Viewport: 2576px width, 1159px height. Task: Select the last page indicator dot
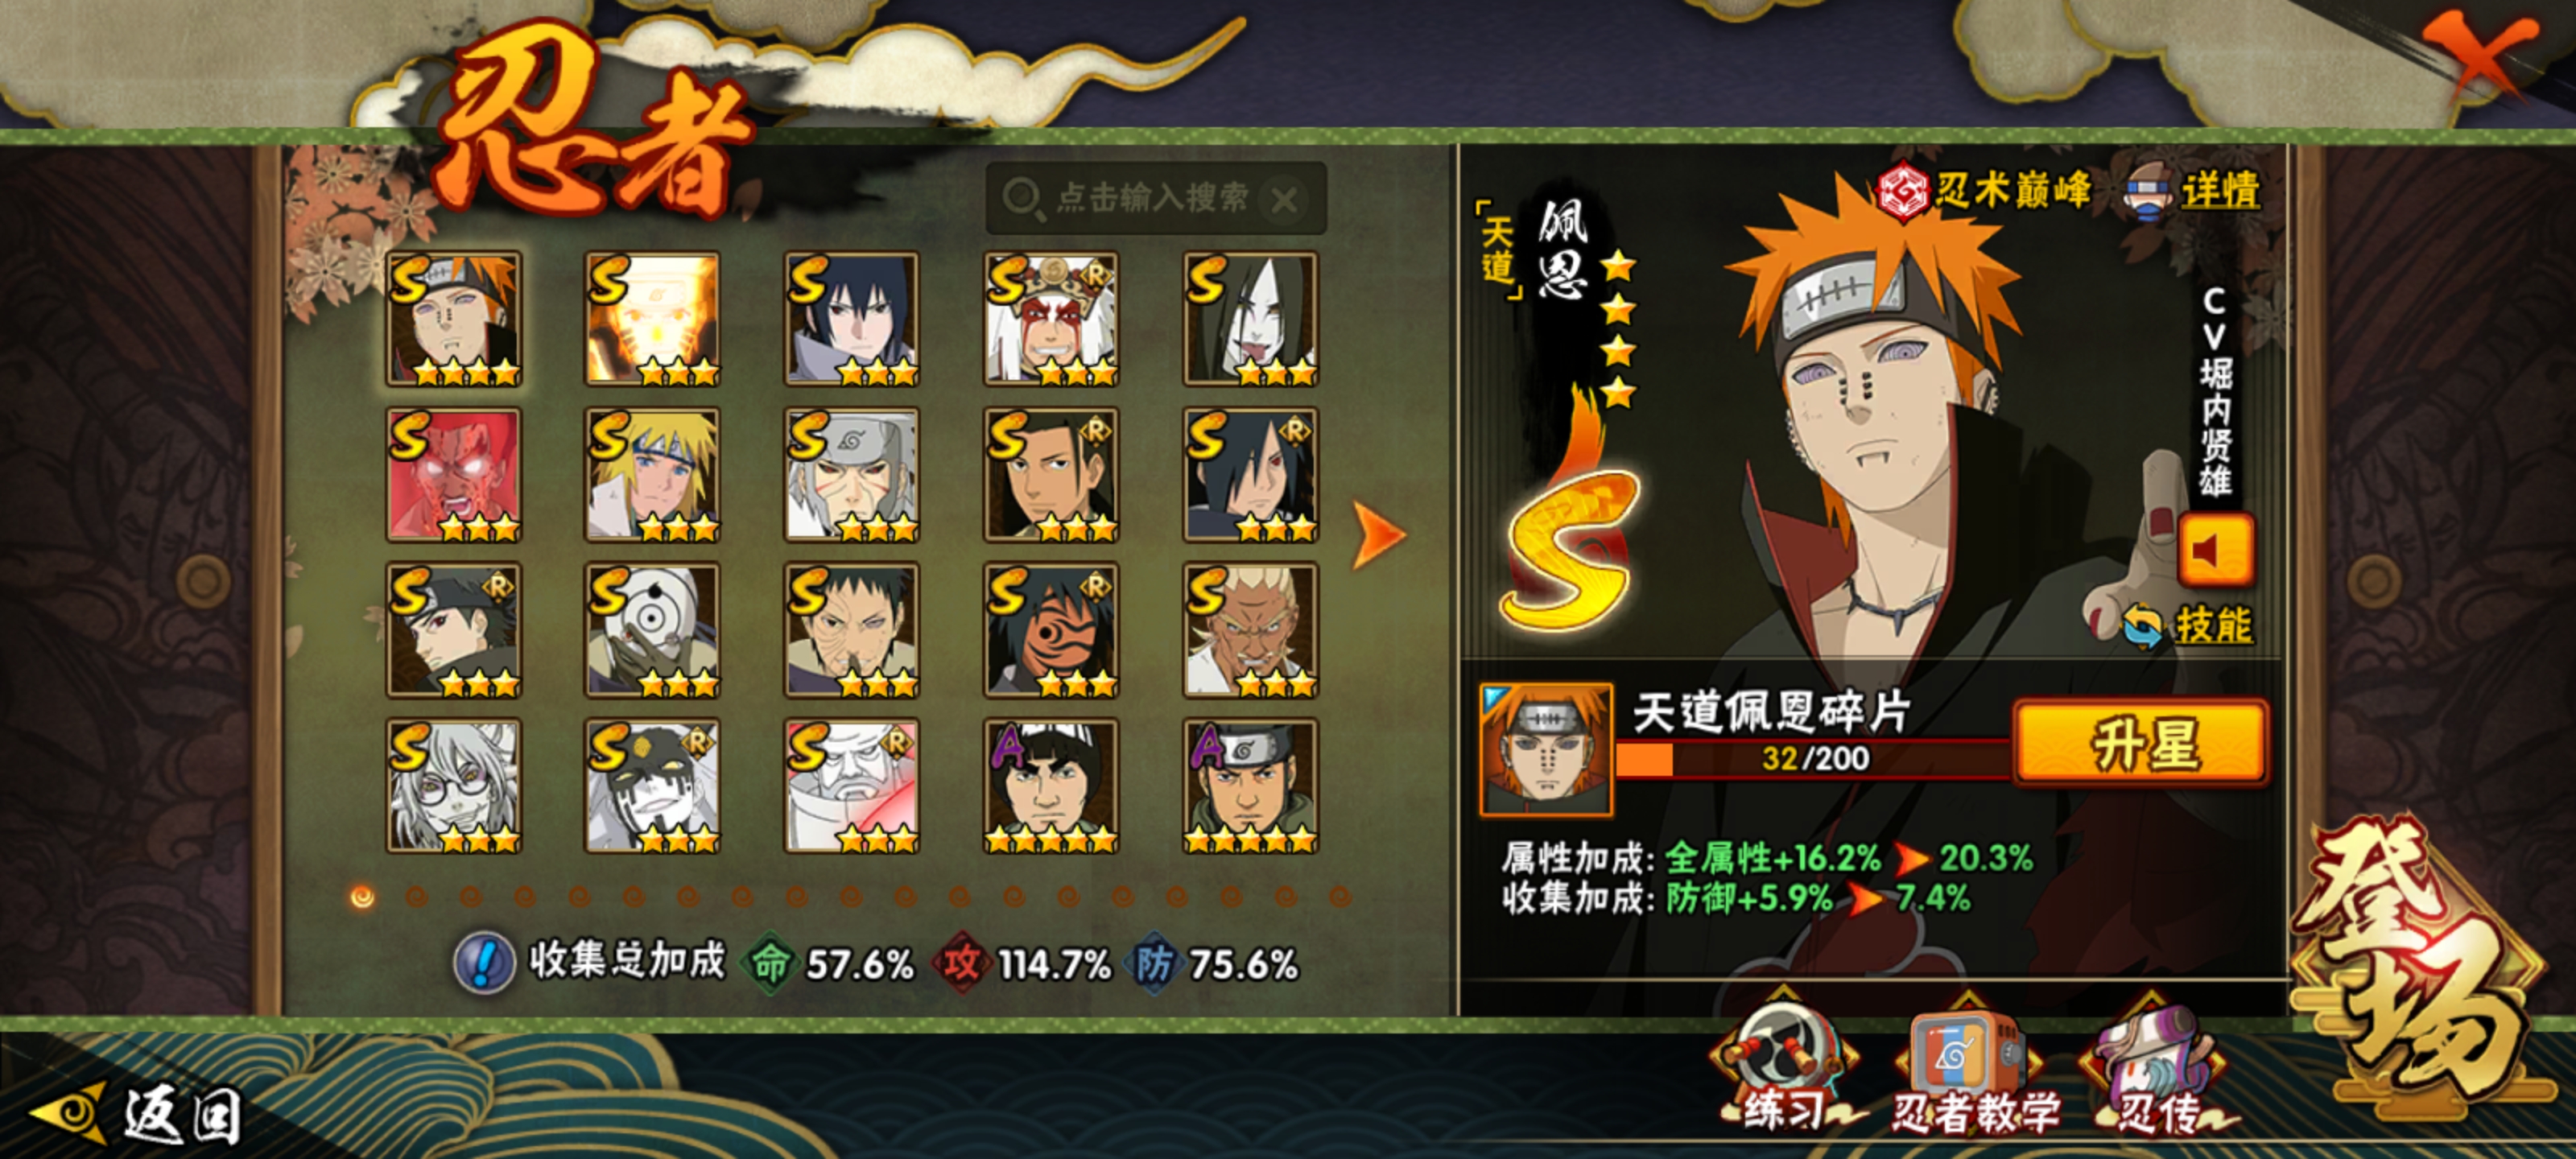[x=1340, y=897]
